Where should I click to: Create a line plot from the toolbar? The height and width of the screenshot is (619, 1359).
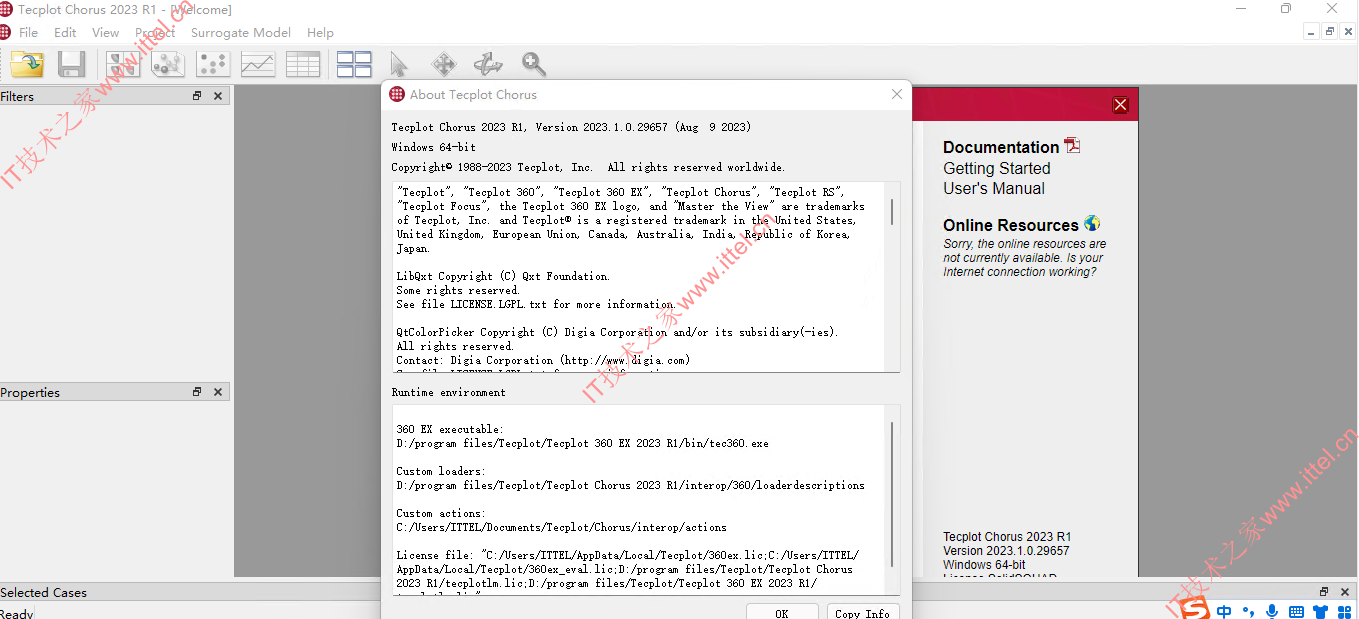(258, 64)
